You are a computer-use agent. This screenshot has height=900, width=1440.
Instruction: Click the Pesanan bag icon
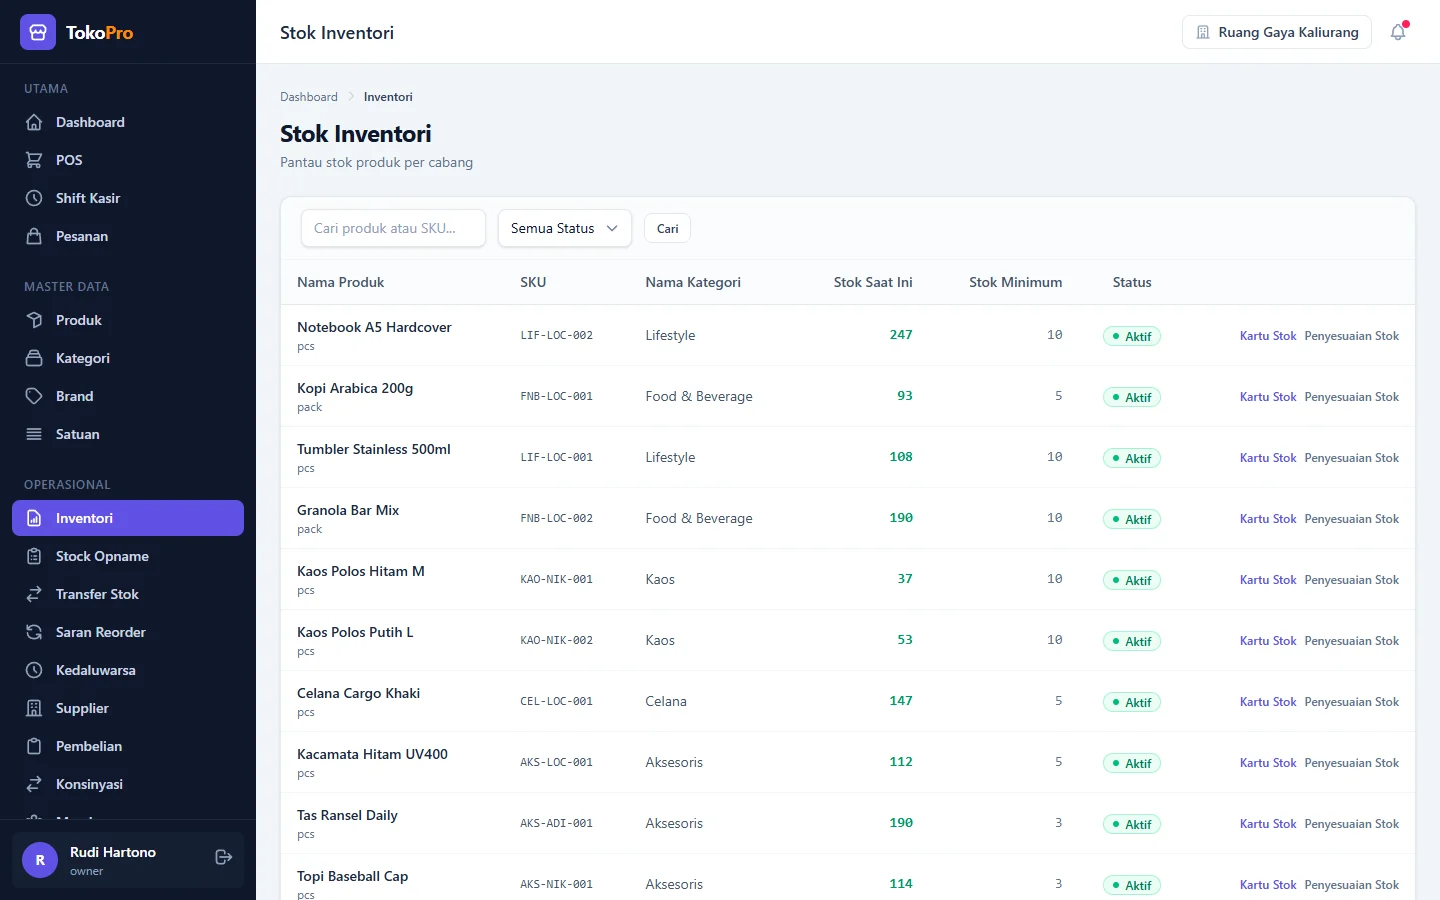[34, 236]
